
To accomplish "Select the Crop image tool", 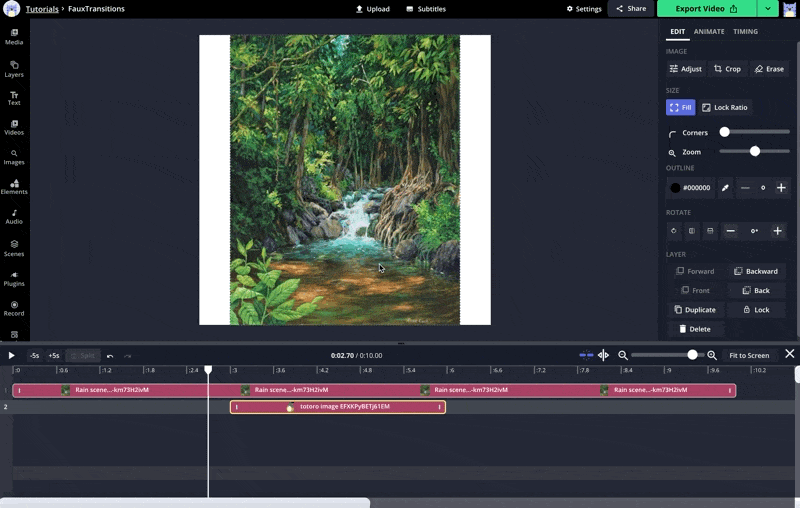I will (x=727, y=69).
